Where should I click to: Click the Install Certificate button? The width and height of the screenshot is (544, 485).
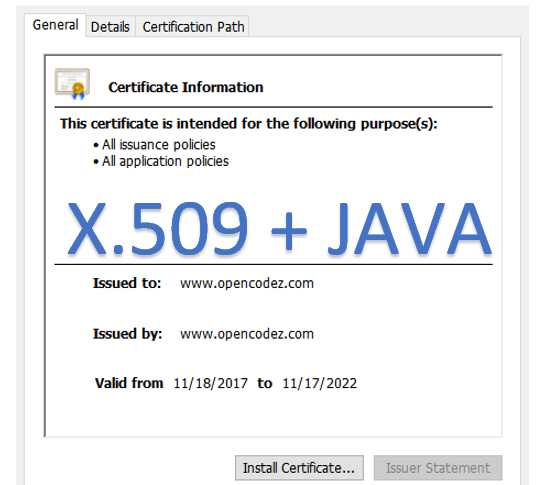tap(299, 468)
